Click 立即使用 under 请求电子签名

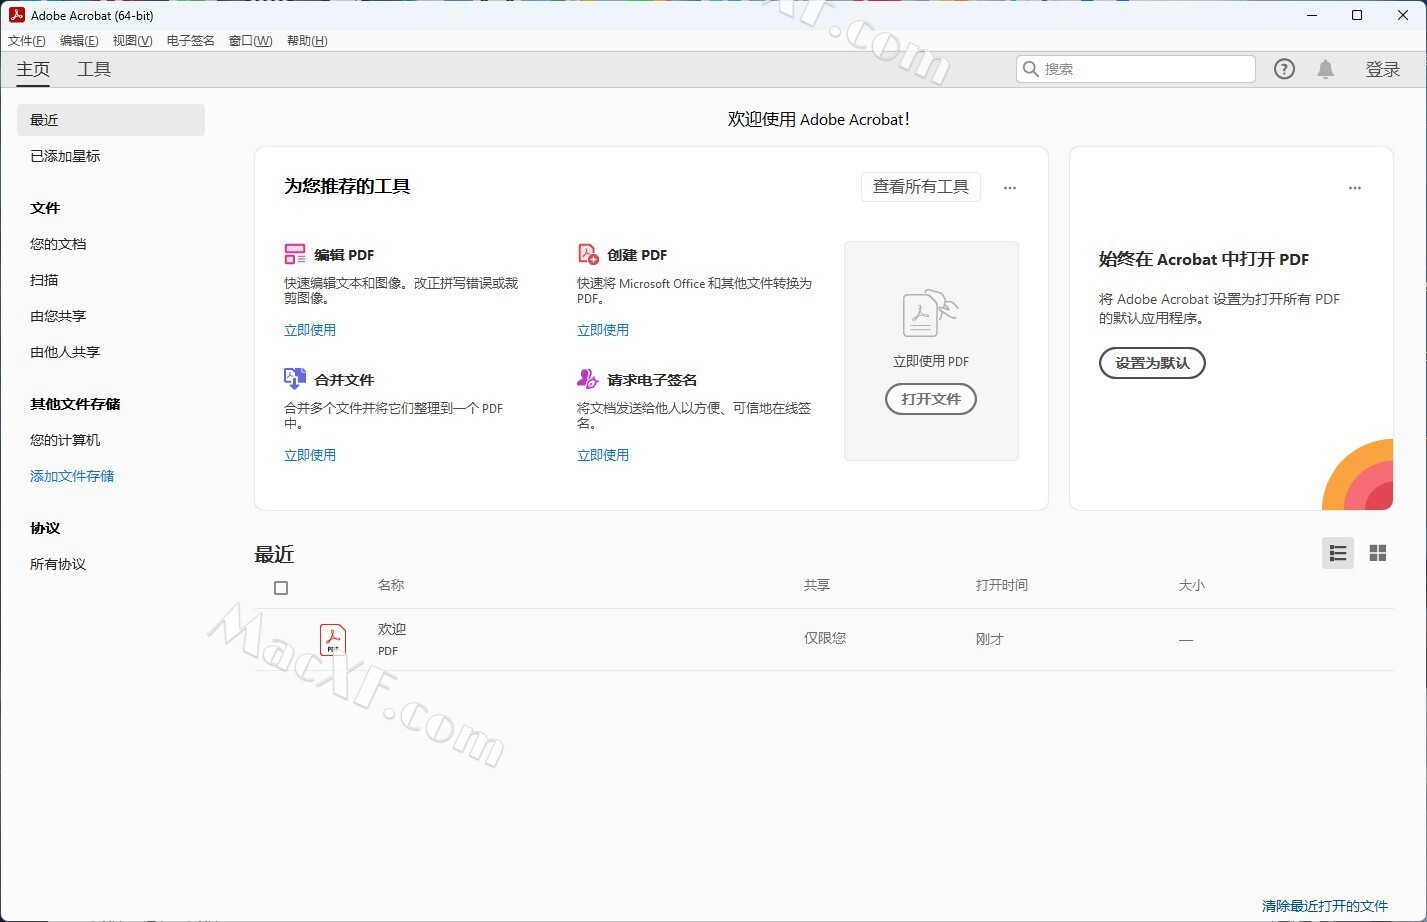(x=603, y=455)
